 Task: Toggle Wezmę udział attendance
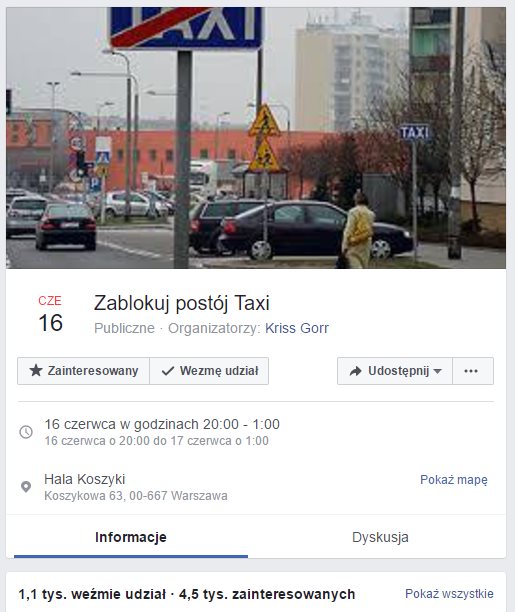[209, 371]
